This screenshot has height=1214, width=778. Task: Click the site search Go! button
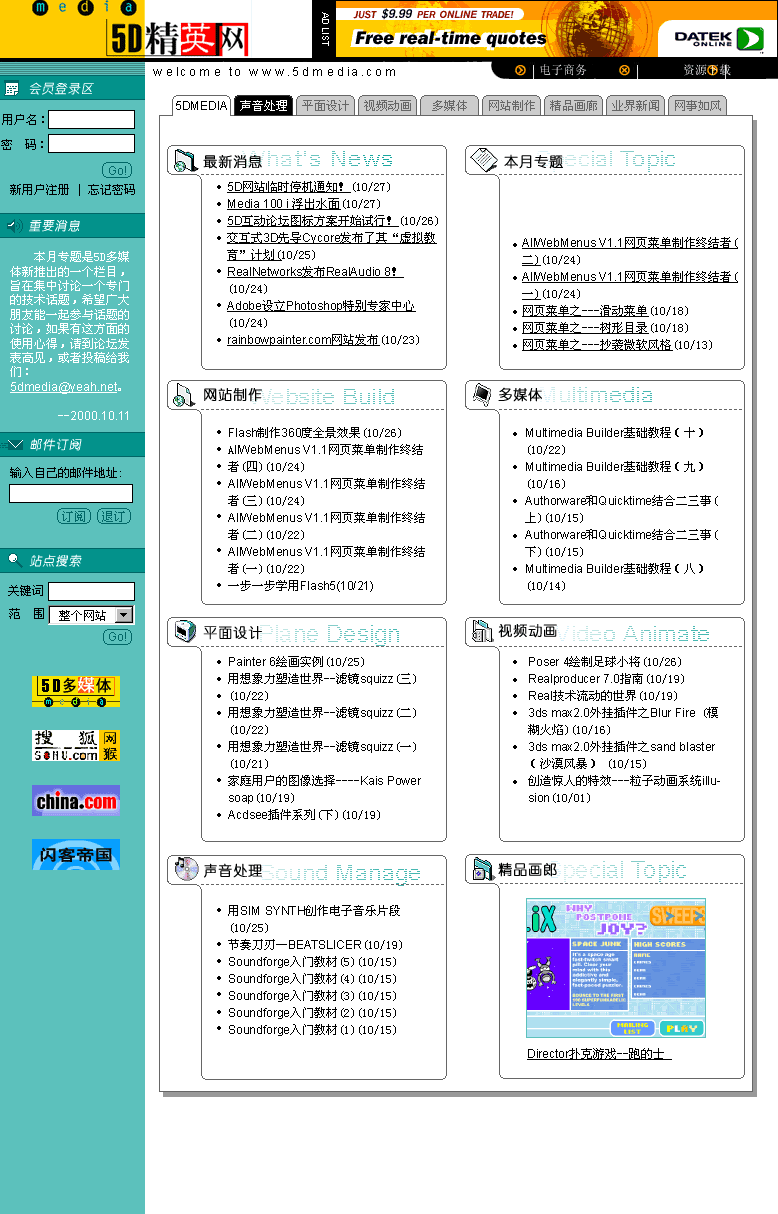tap(118, 637)
